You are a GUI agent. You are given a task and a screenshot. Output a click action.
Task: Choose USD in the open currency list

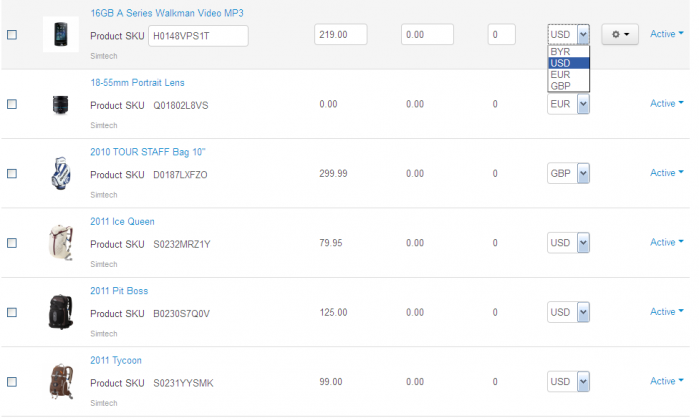pos(568,63)
